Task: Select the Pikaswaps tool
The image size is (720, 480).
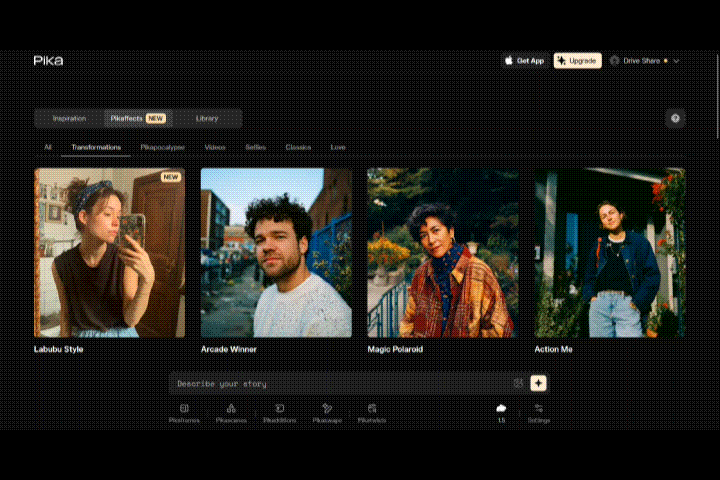Action: (327, 413)
